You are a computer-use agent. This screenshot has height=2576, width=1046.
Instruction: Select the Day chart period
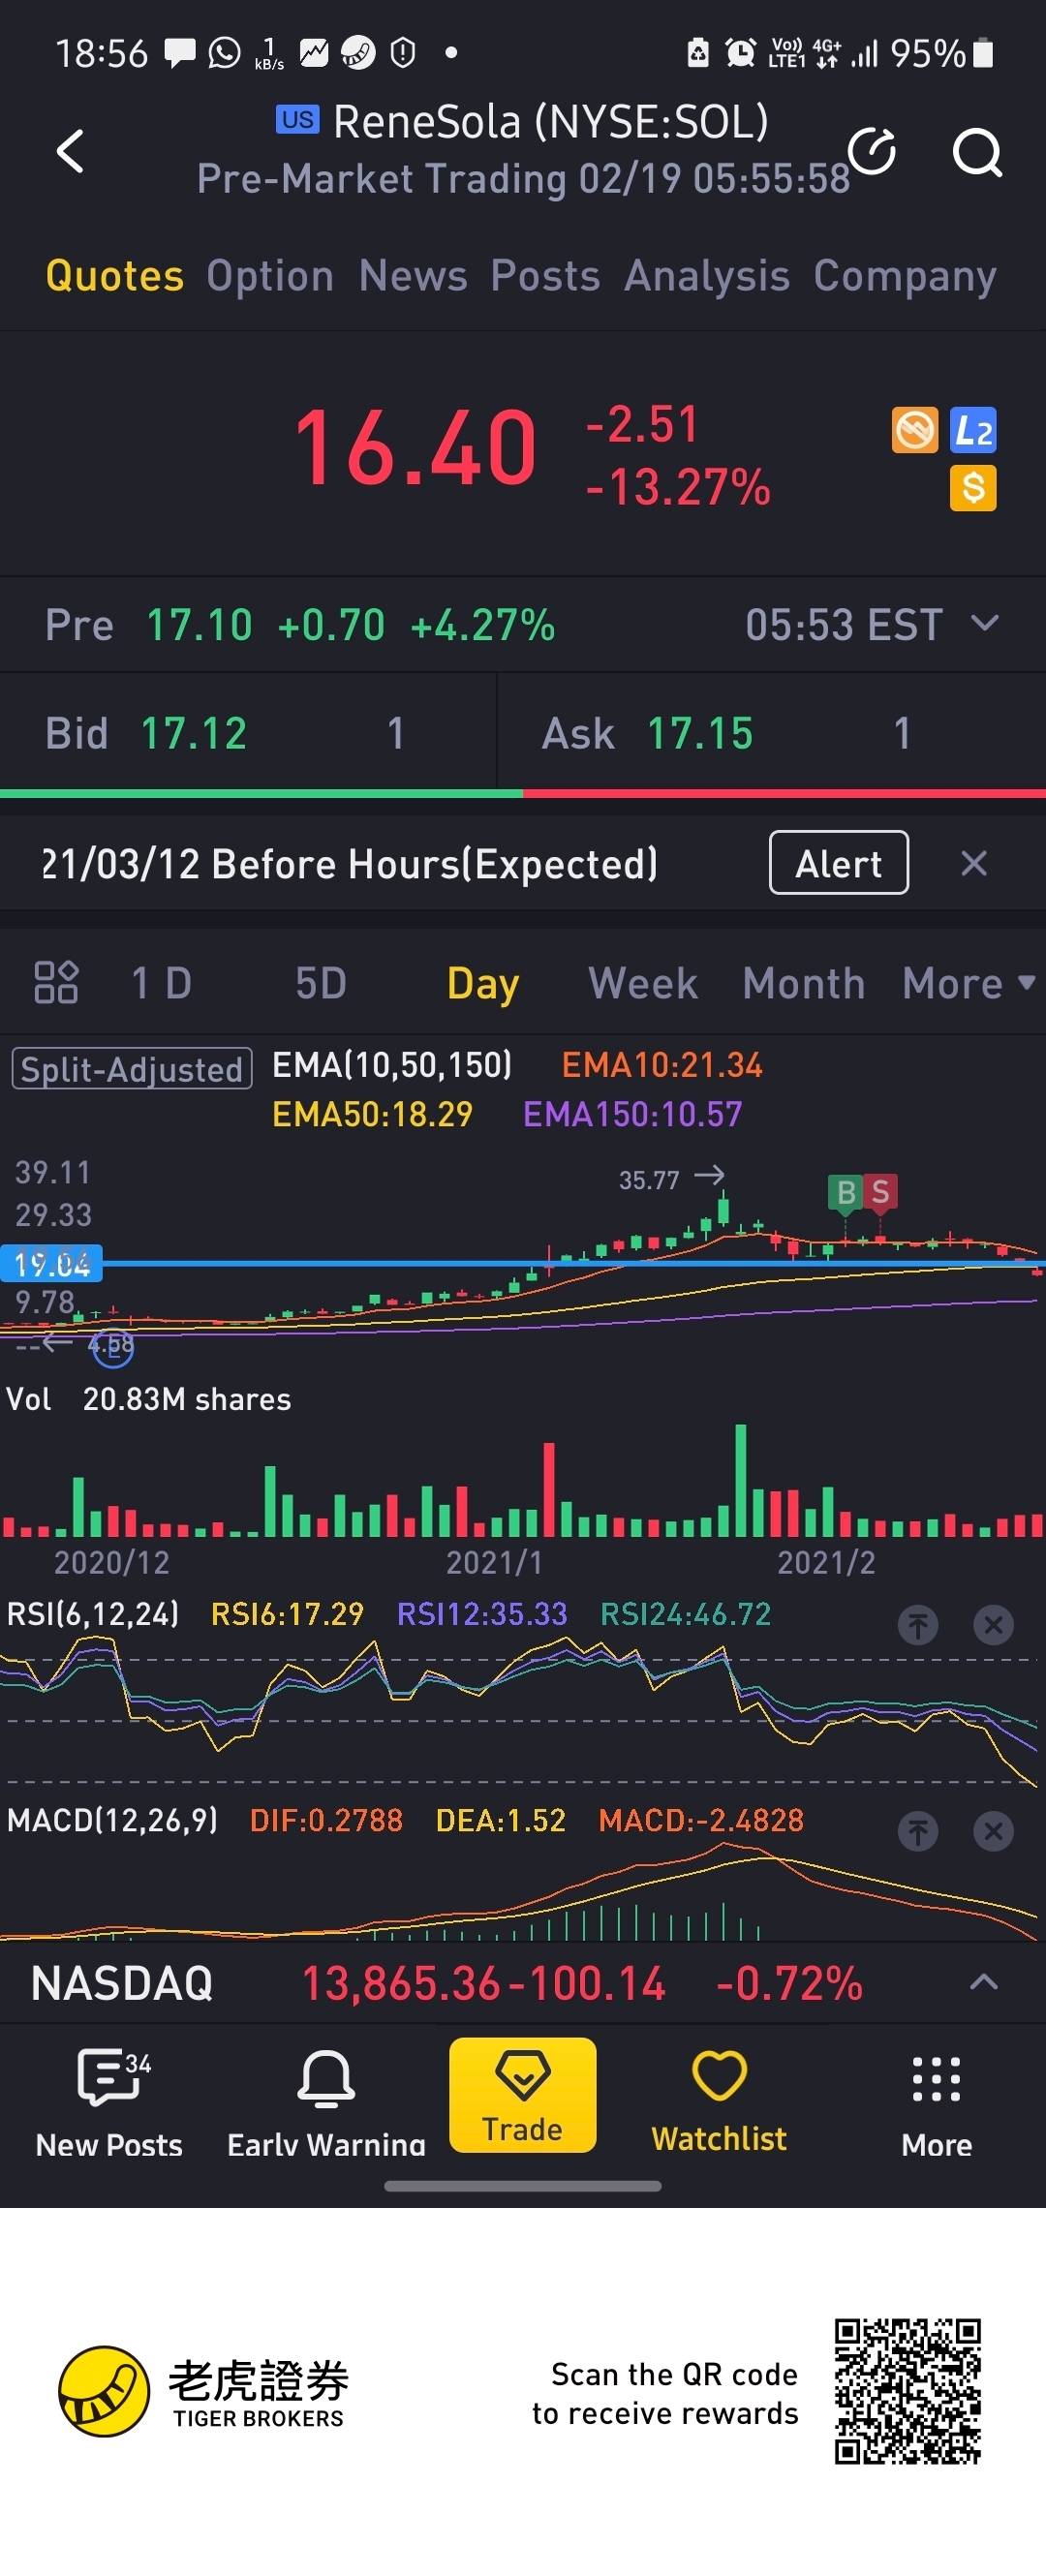(483, 985)
